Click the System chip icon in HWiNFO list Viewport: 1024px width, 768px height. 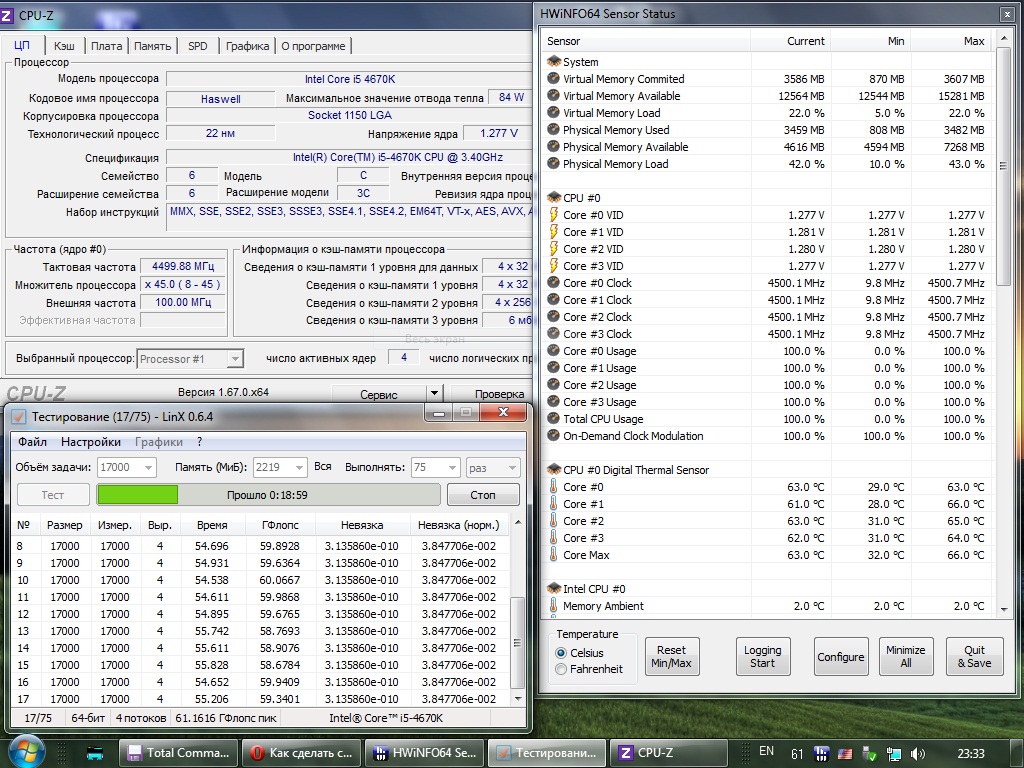(554, 61)
